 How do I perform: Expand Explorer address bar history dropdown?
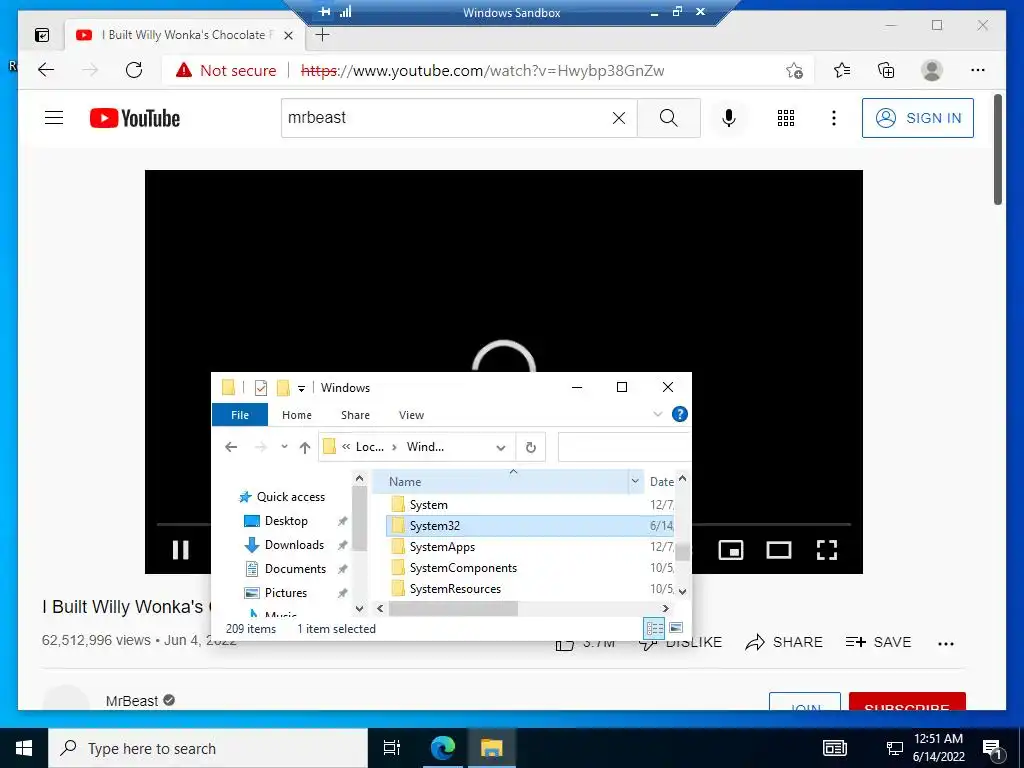500,447
